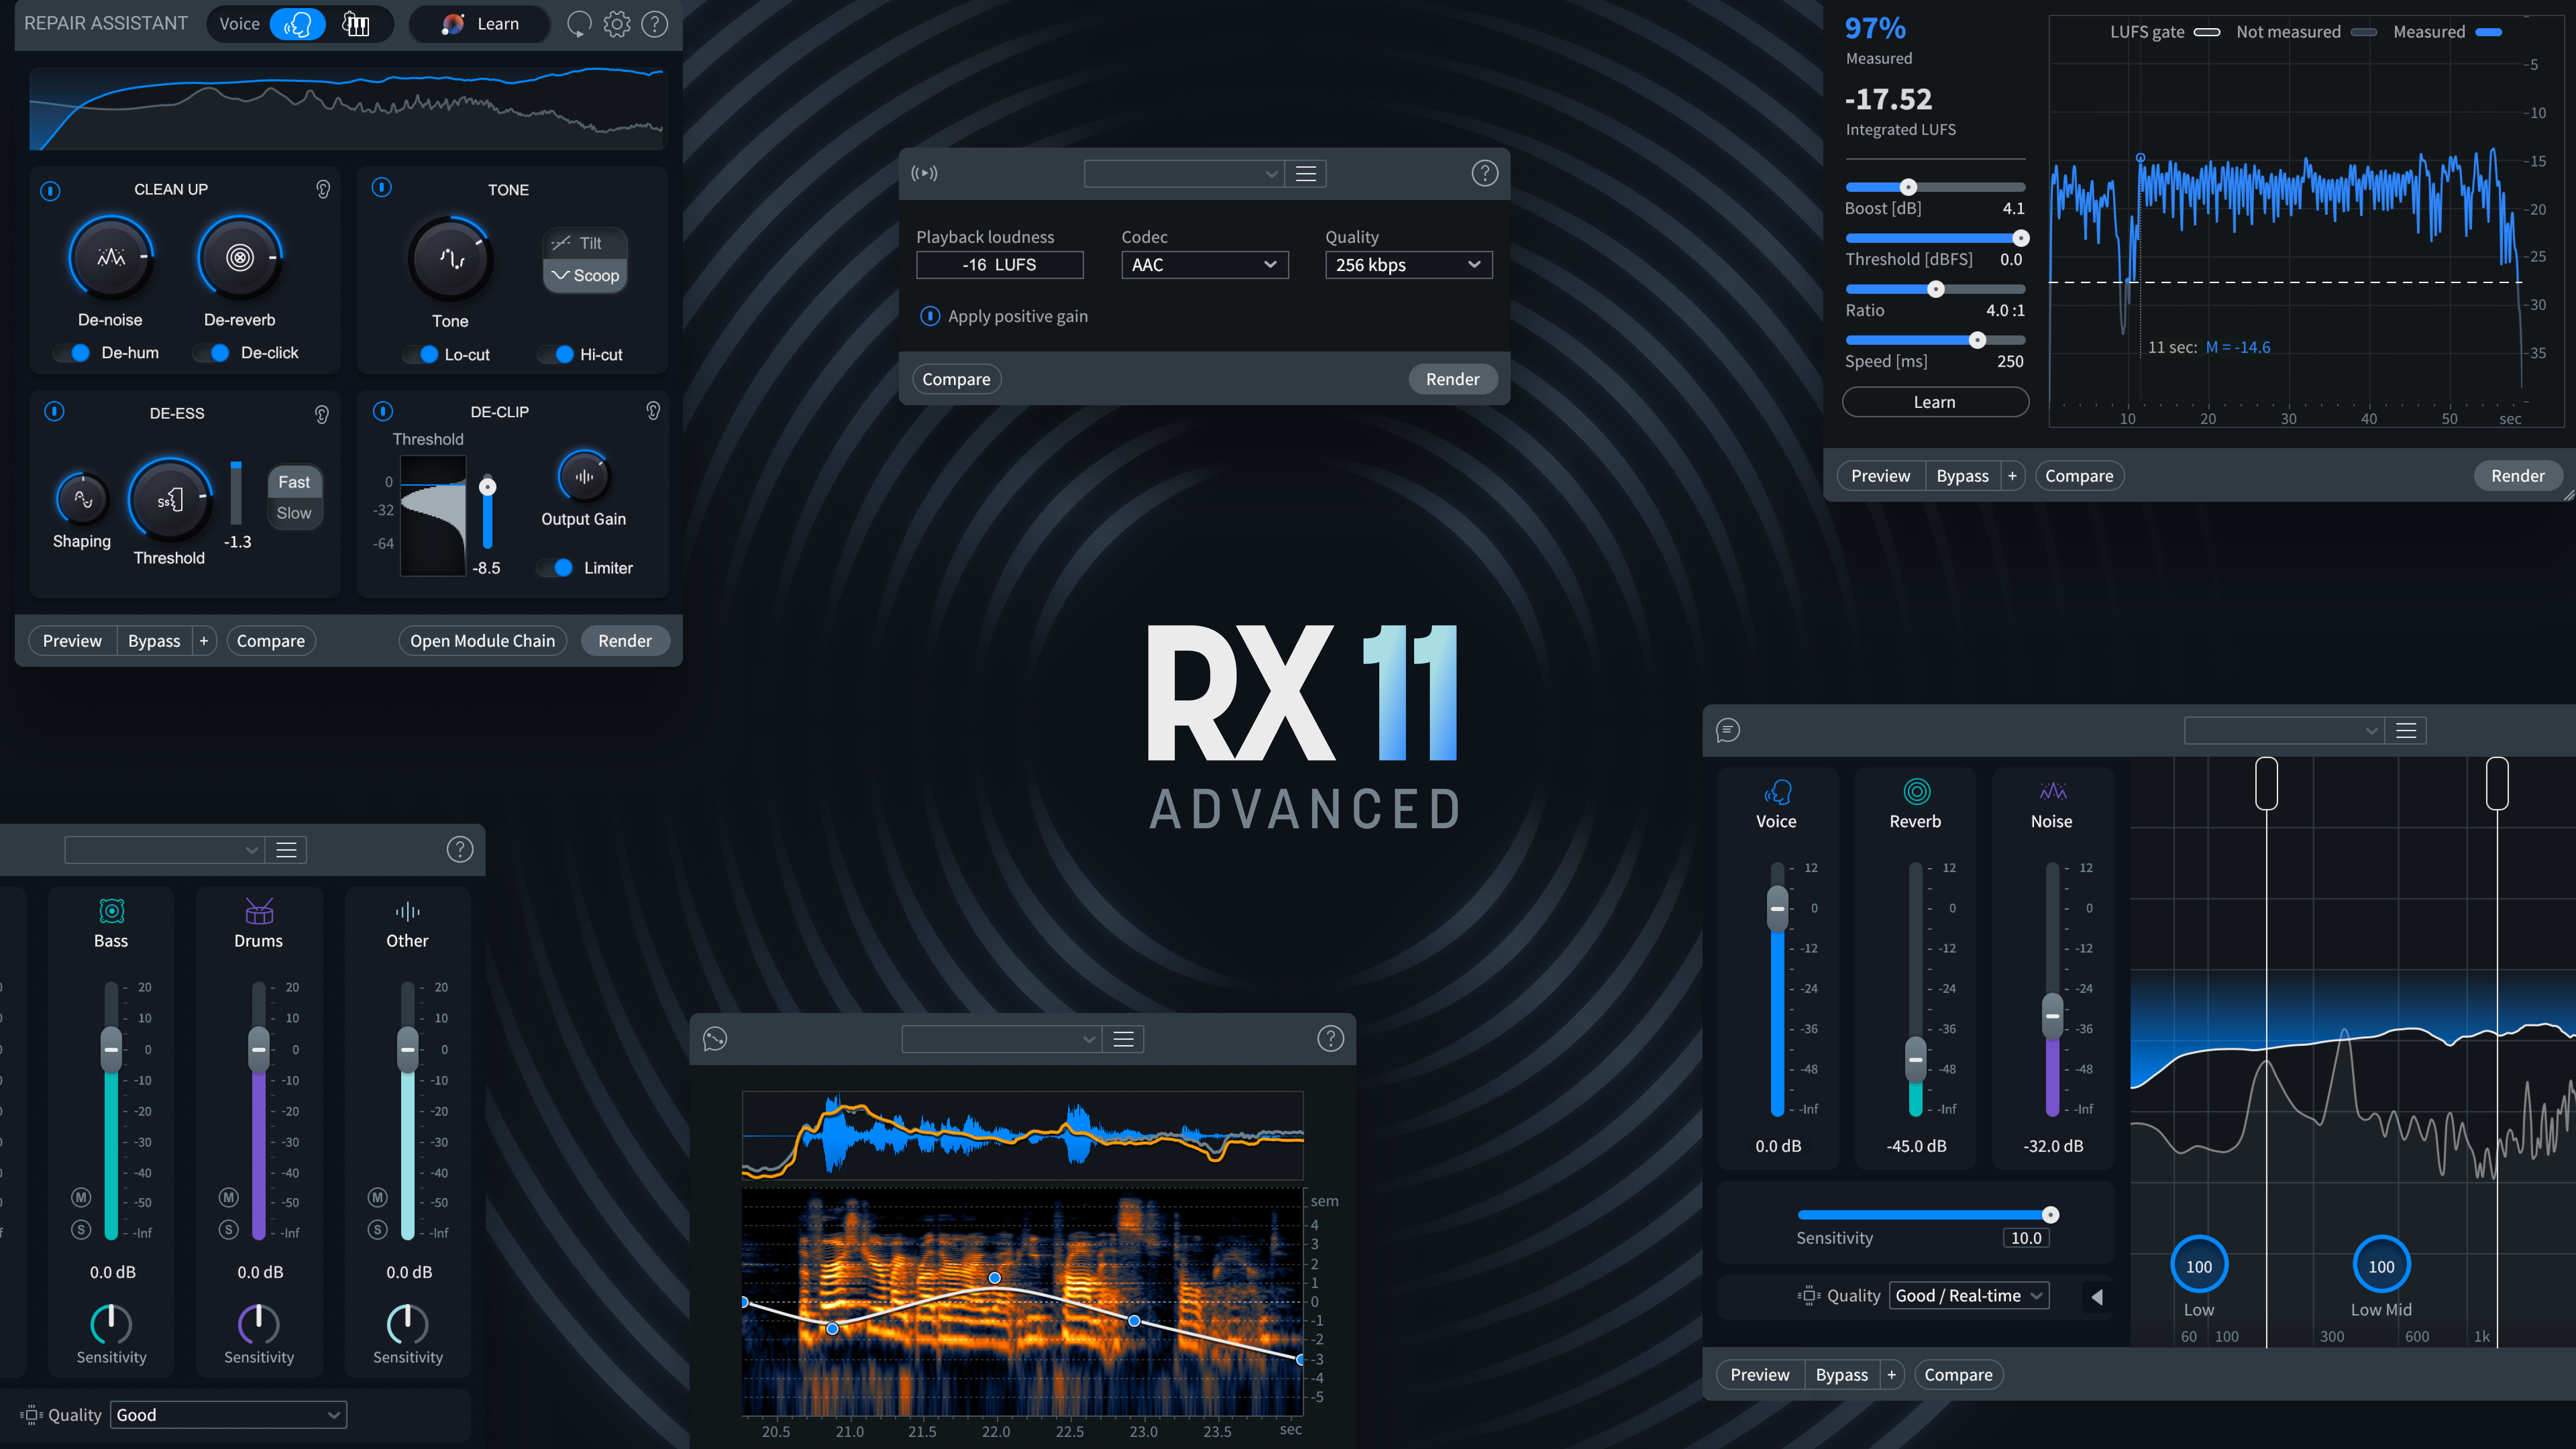Click the De-reverb knob icon
Viewport: 2576px width, 1449px height.
click(240, 258)
